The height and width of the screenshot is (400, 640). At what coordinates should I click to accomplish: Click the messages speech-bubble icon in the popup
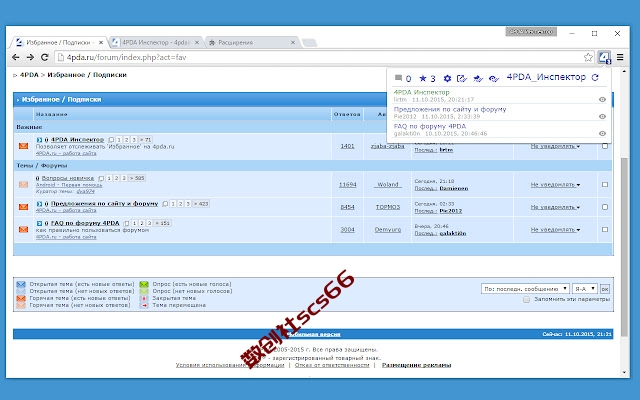(398, 78)
